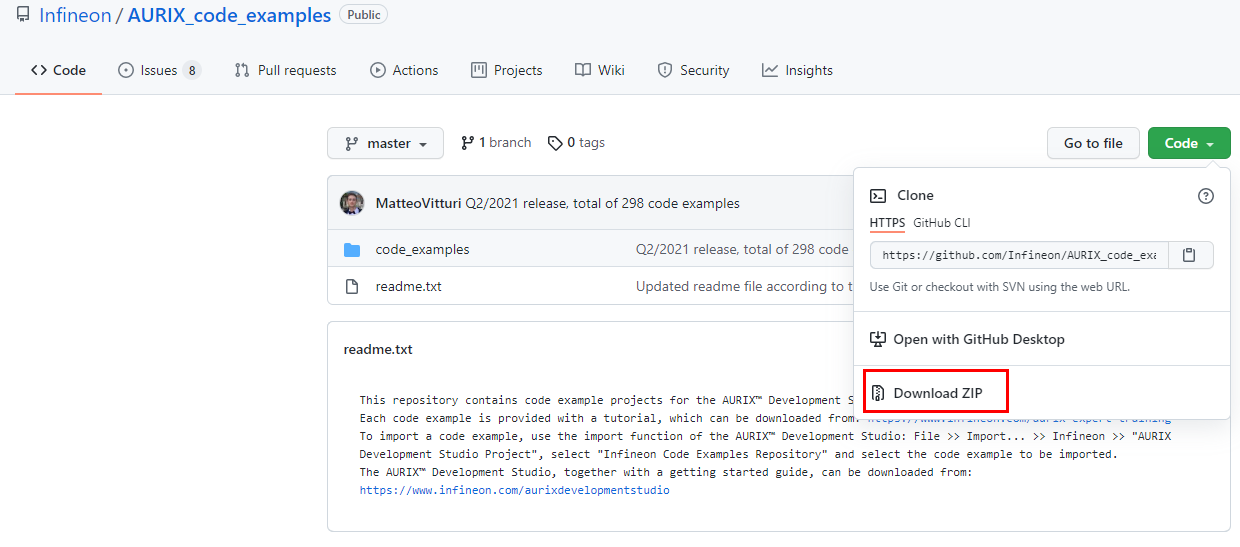The height and width of the screenshot is (547, 1240).
Task: Open the code_examples folder
Action: 422,249
